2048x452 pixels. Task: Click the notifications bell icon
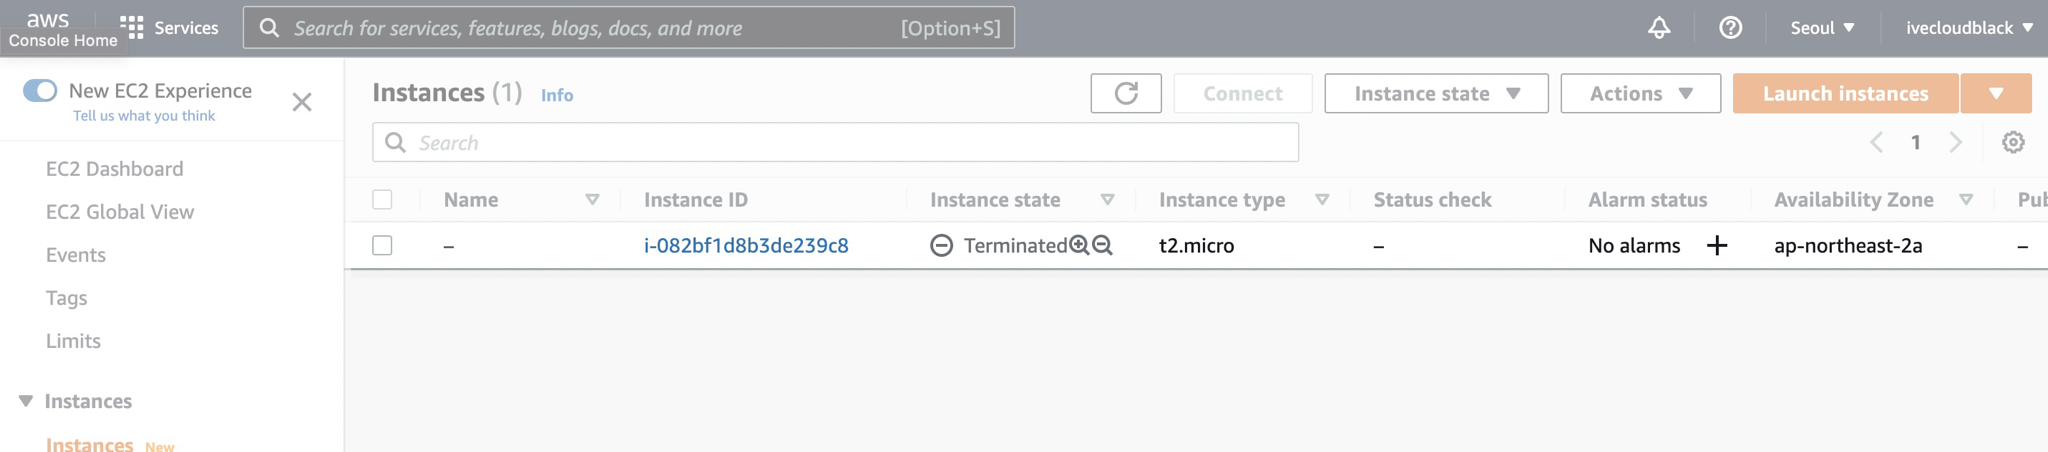click(1659, 28)
